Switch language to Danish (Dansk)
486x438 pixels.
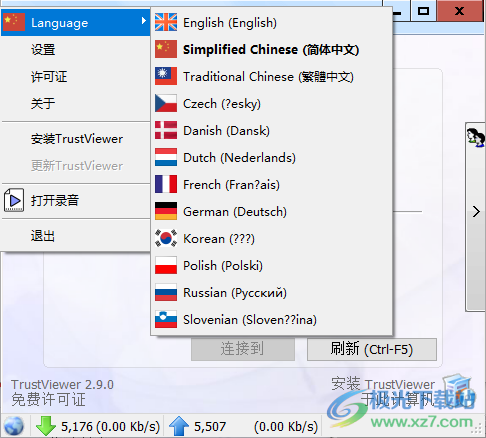(271, 131)
